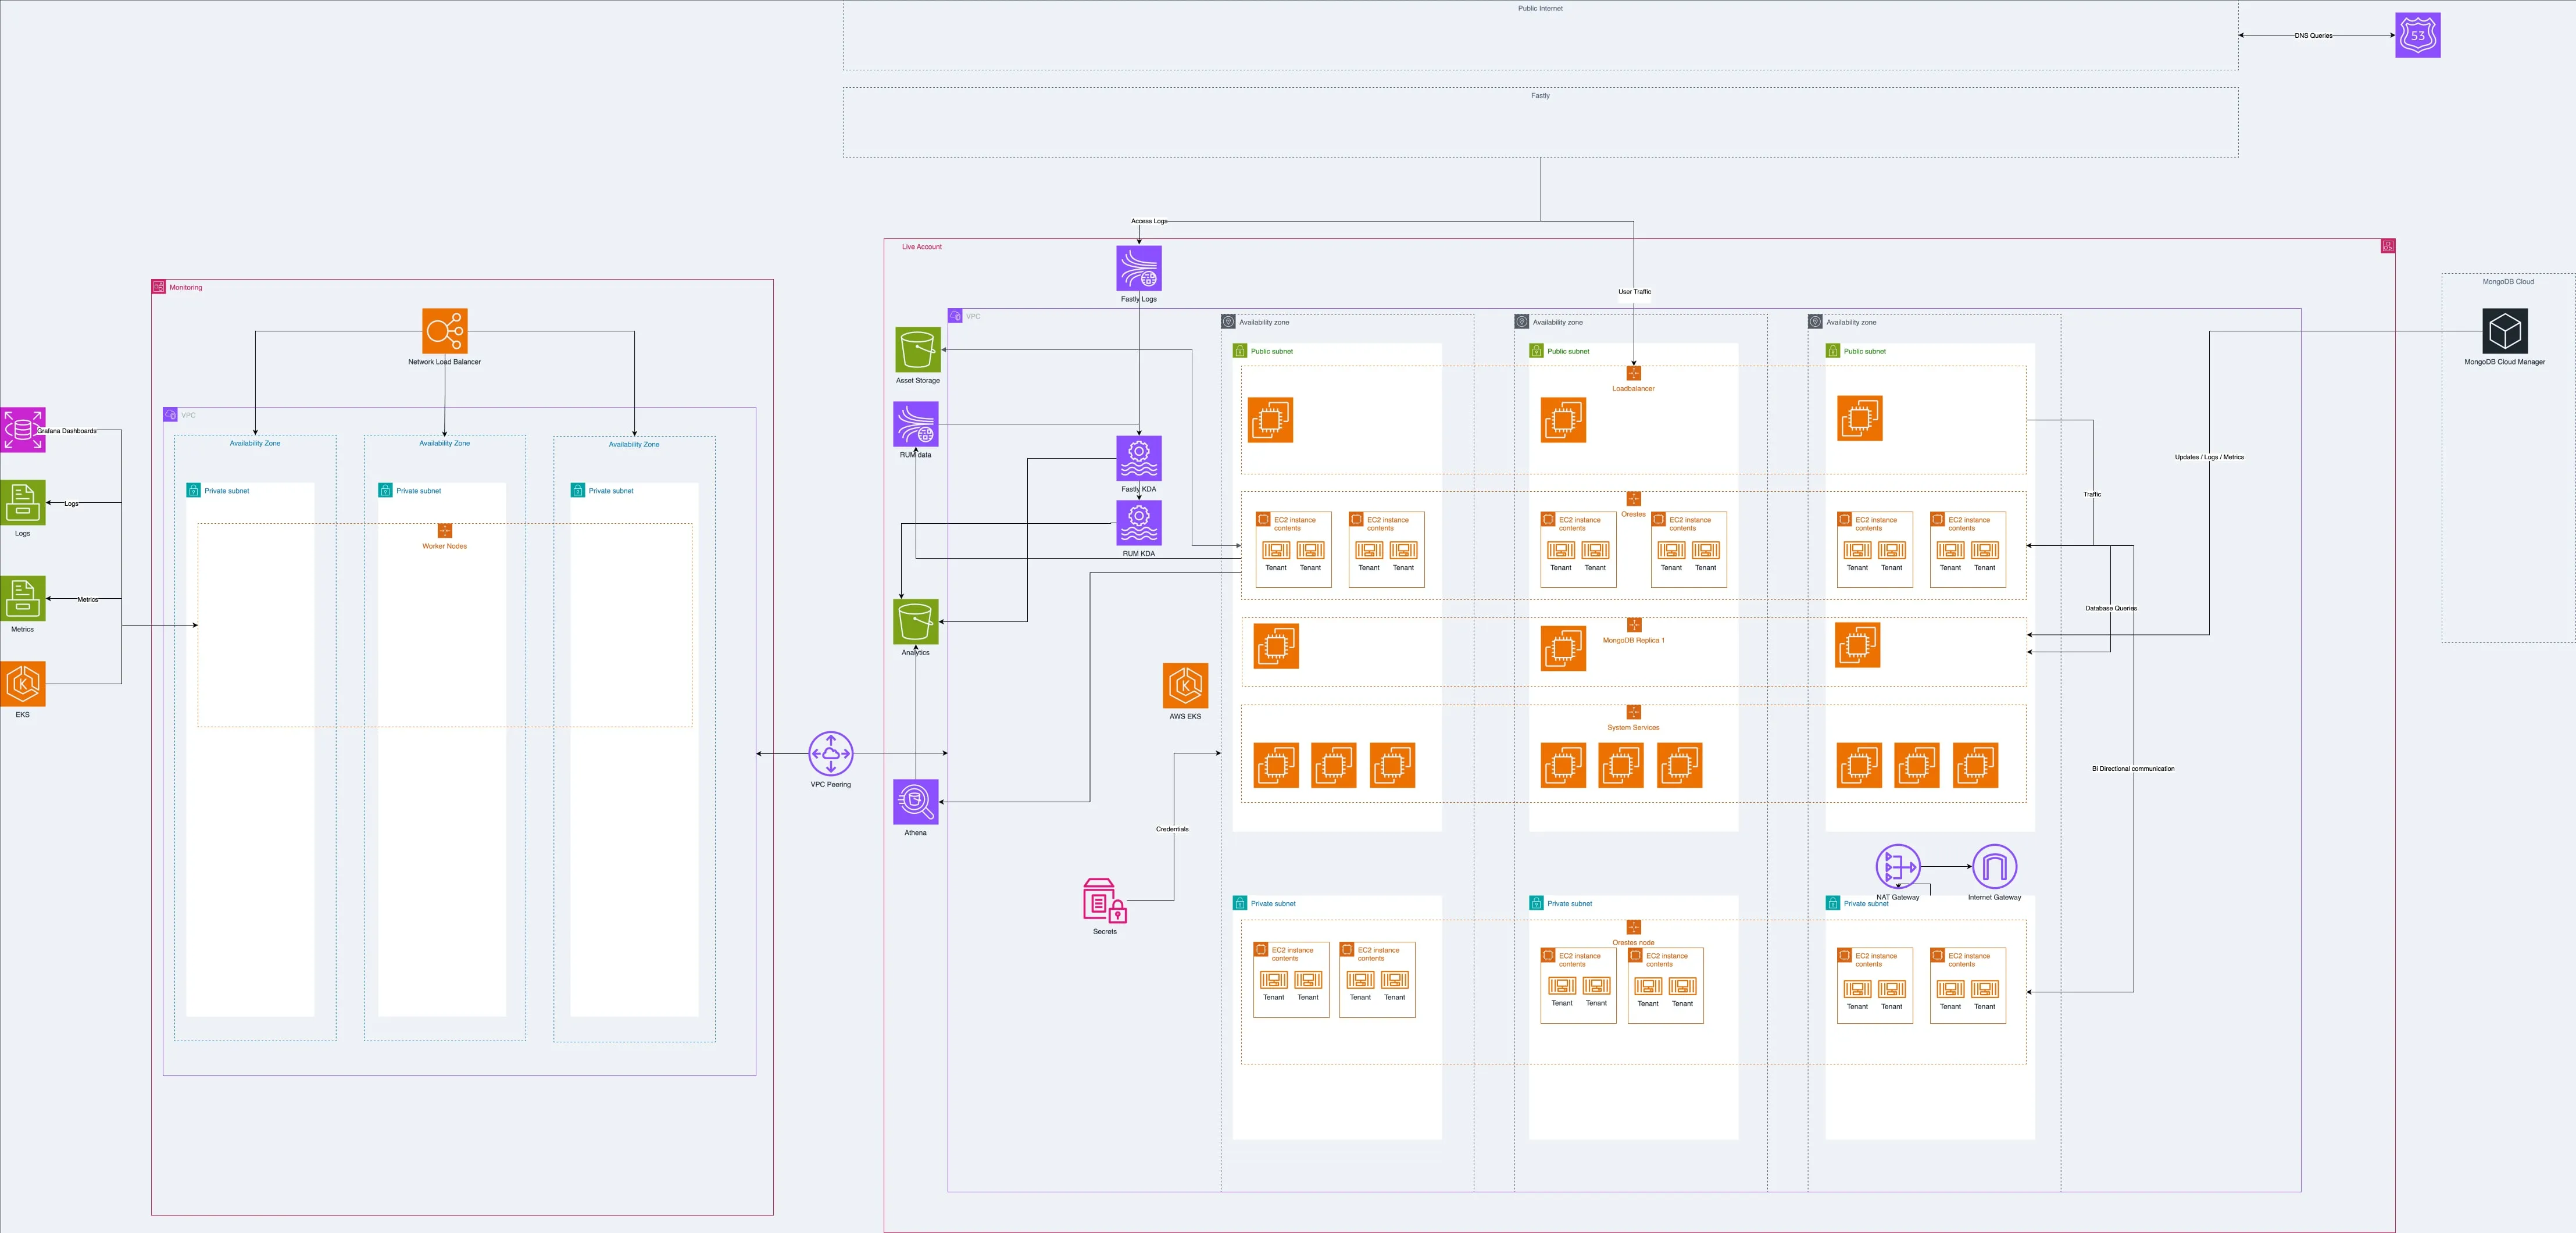Click the NAT Gateway icon
Image resolution: width=2576 pixels, height=1233 pixels.
(x=1898, y=867)
